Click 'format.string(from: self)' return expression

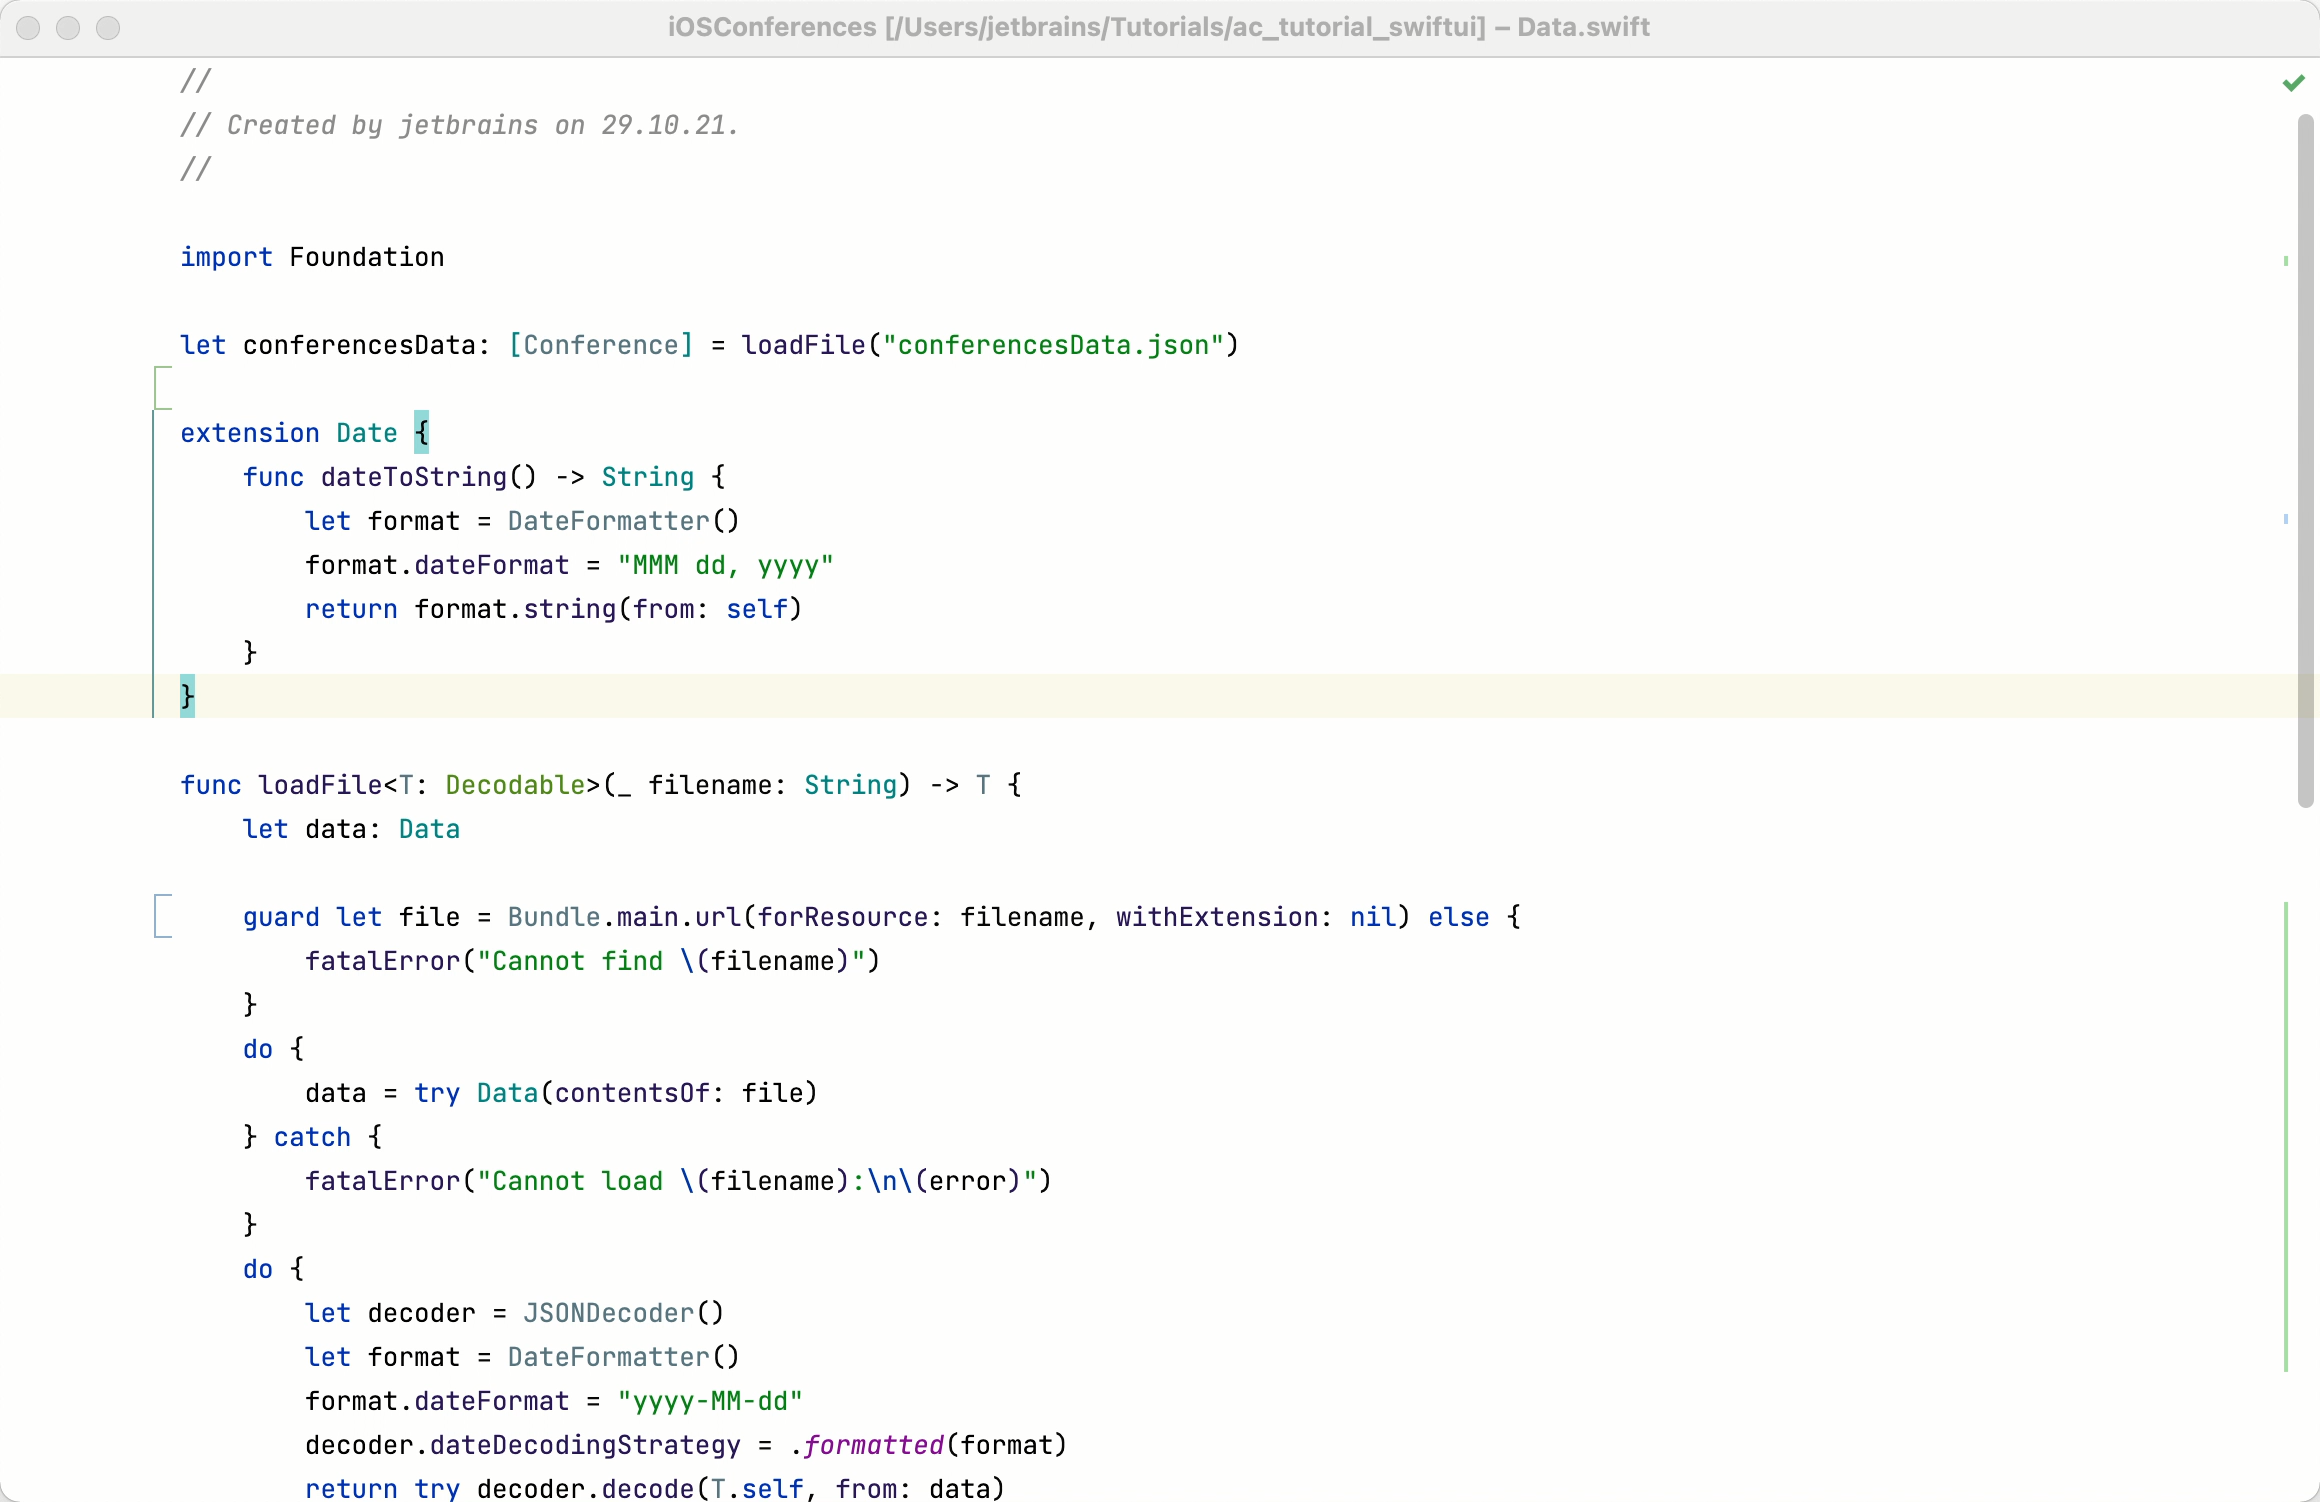coord(608,609)
